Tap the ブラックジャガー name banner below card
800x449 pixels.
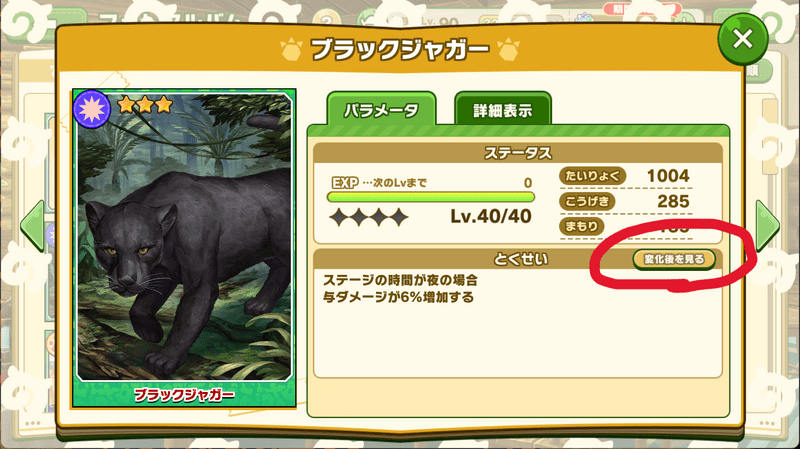[184, 394]
